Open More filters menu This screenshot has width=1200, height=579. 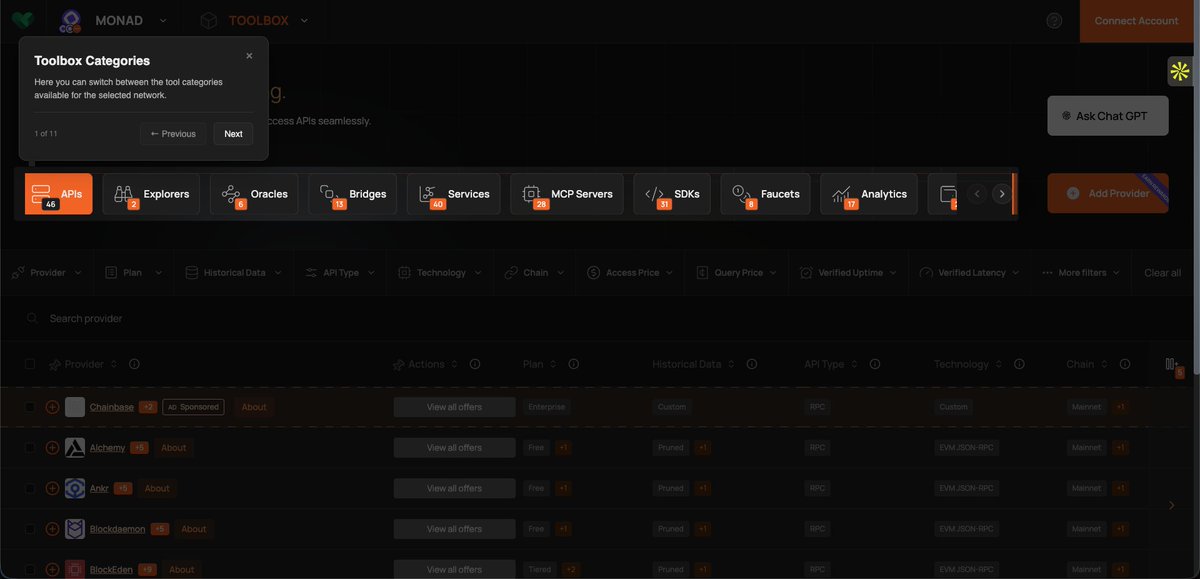tap(1081, 272)
